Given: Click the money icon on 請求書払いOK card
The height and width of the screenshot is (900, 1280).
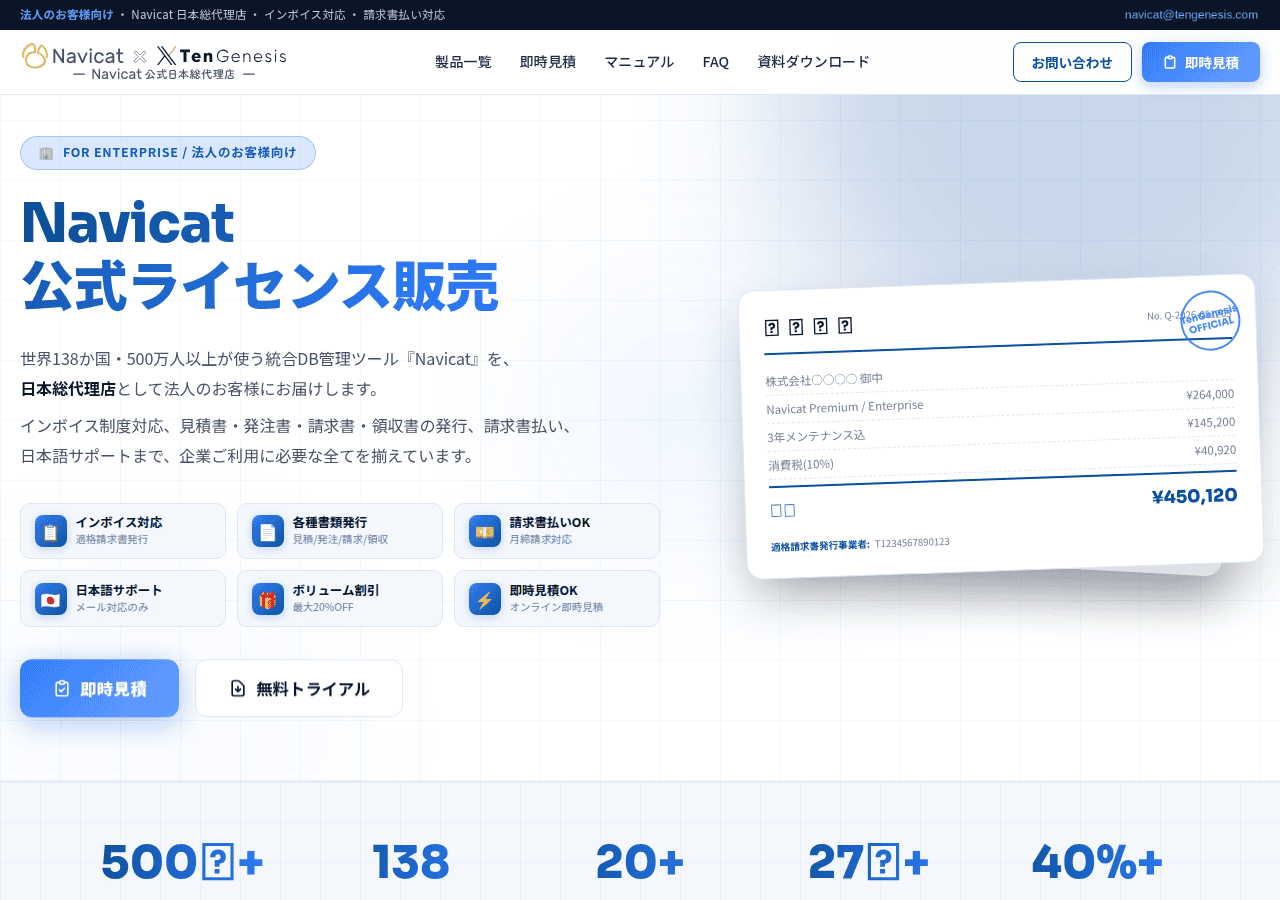Looking at the screenshot, I should (x=485, y=531).
